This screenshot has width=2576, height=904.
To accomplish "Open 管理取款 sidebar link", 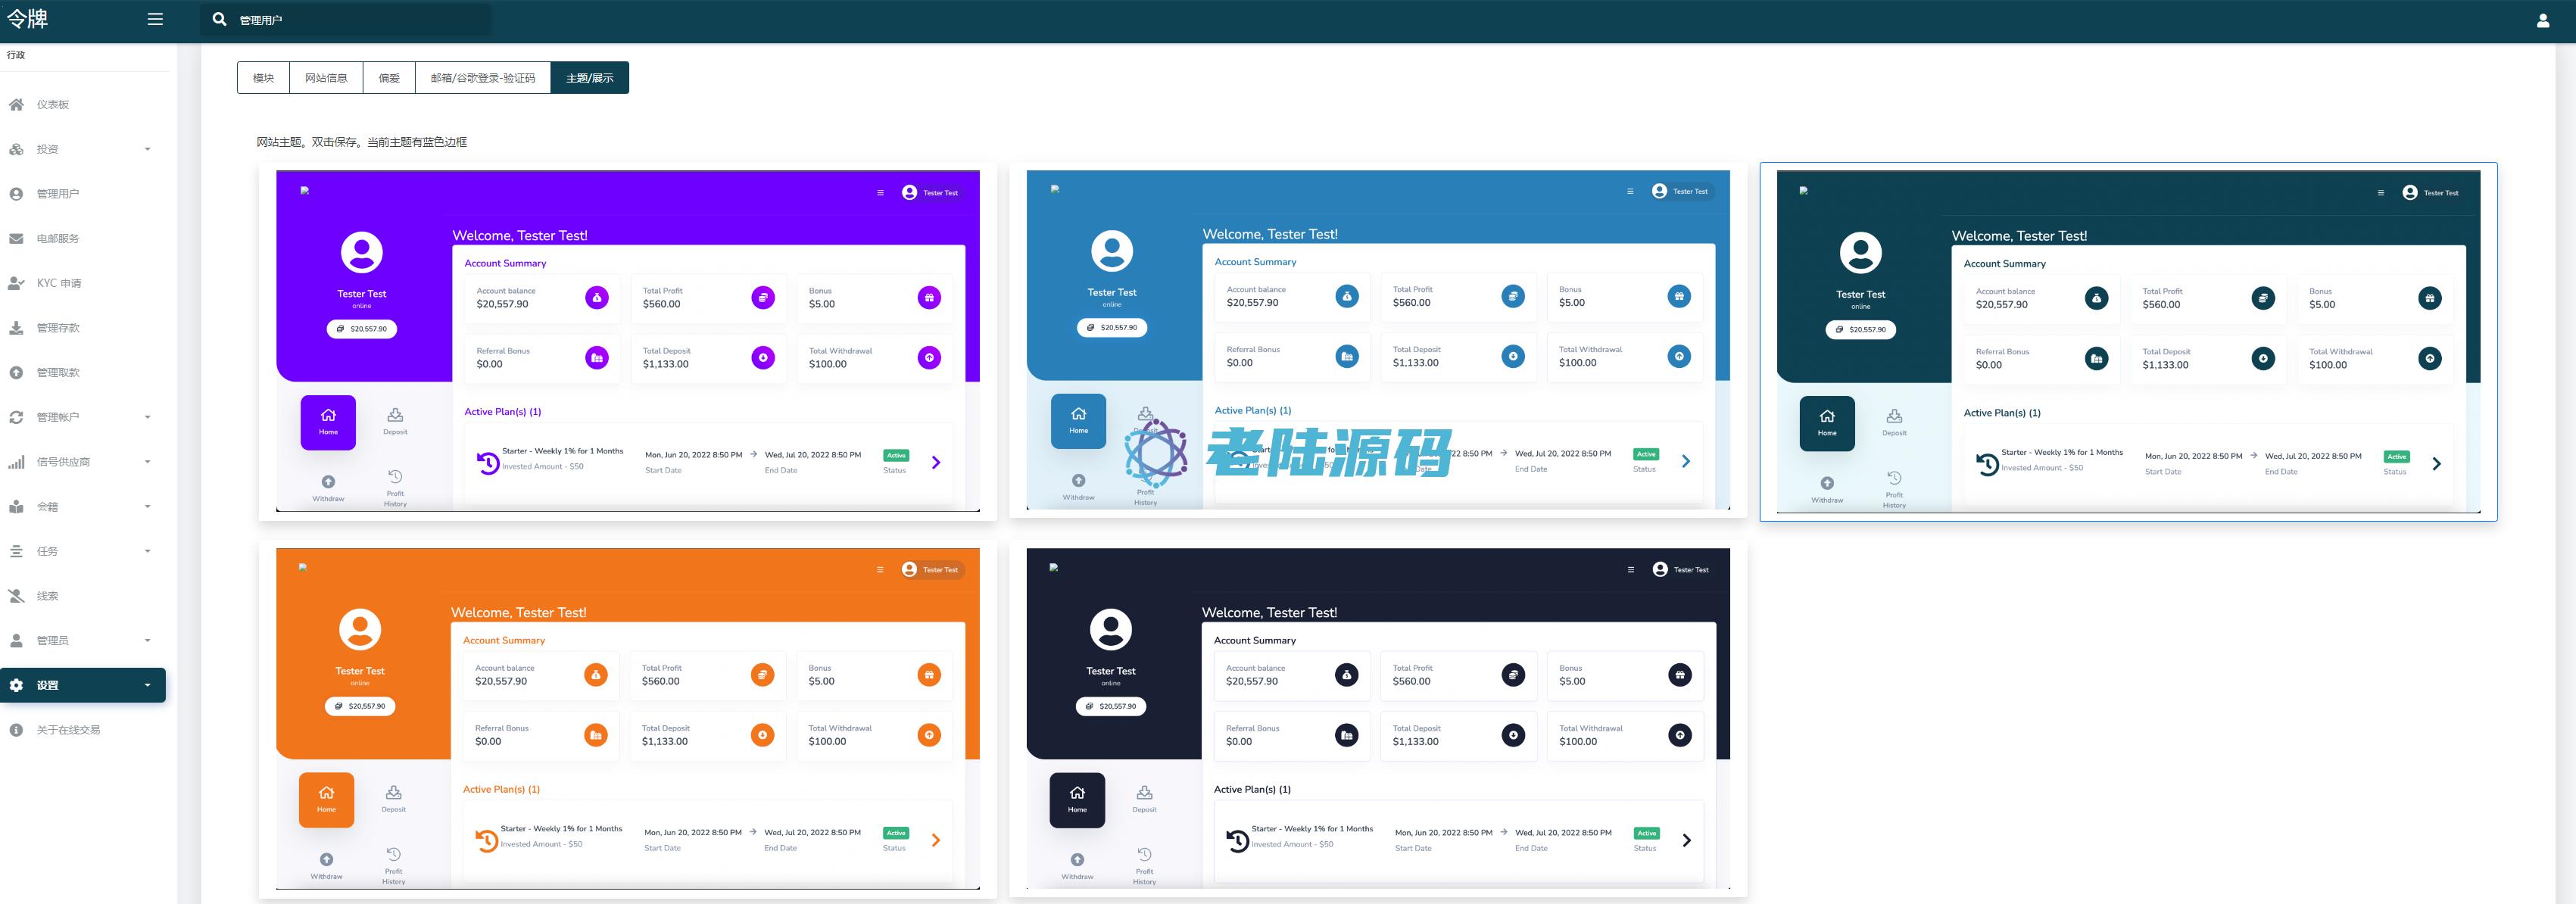I will point(58,372).
